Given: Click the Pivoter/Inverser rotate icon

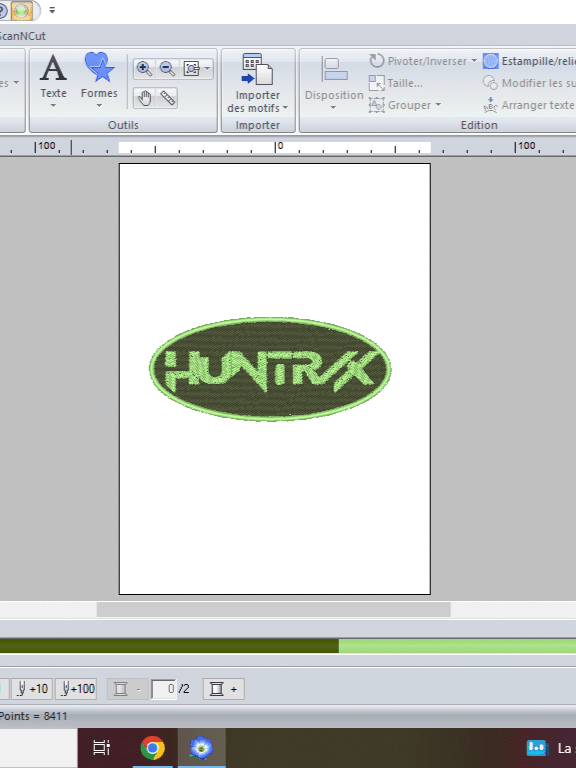Looking at the screenshot, I should (x=377, y=61).
